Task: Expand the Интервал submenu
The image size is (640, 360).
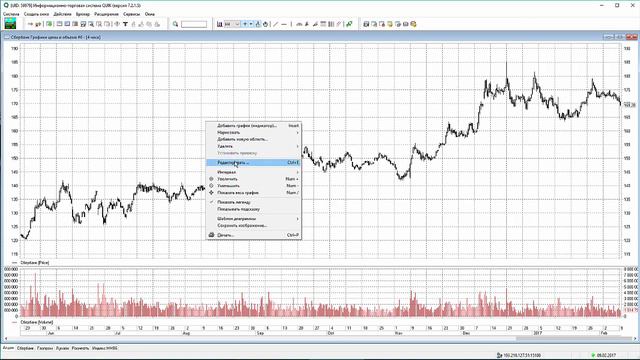Action: [254, 172]
